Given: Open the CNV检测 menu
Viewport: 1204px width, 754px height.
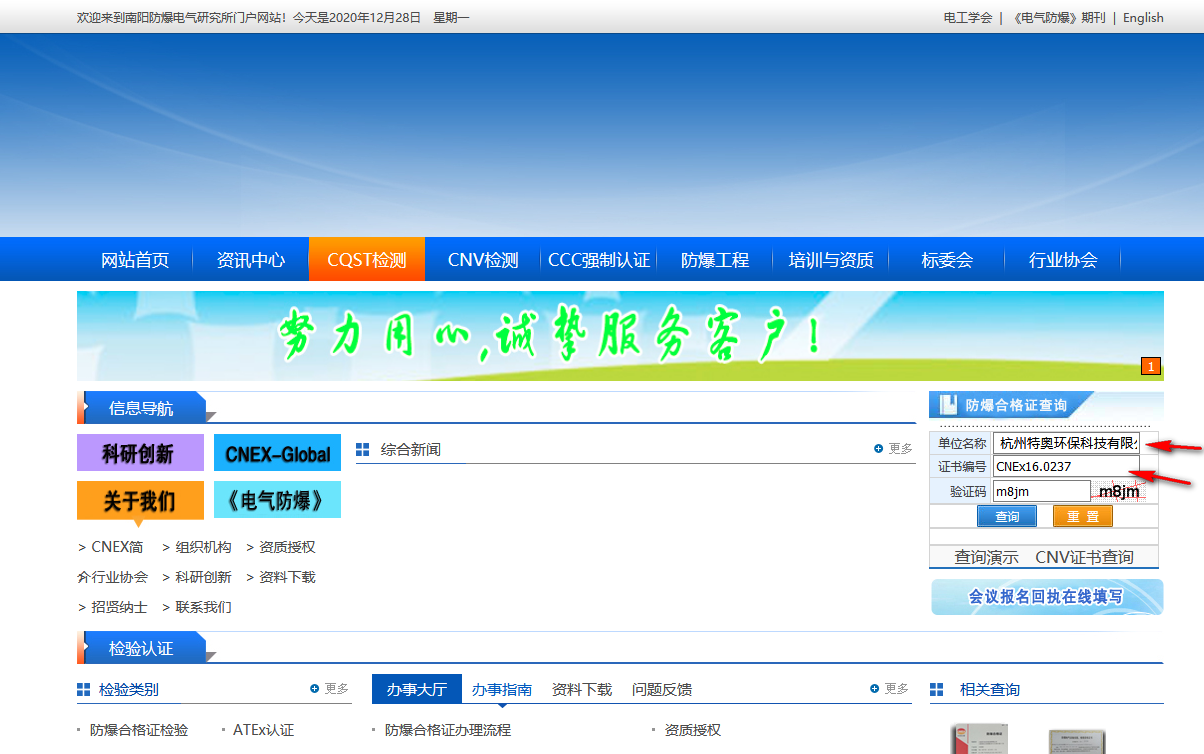Looking at the screenshot, I should 481,259.
